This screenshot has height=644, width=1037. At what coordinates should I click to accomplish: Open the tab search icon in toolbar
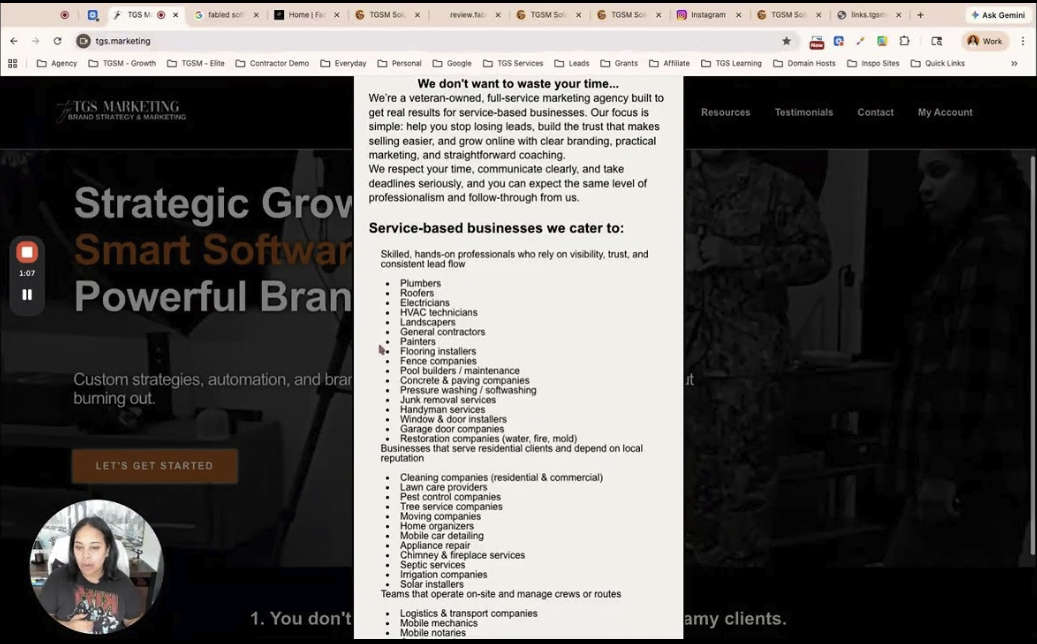click(x=936, y=41)
